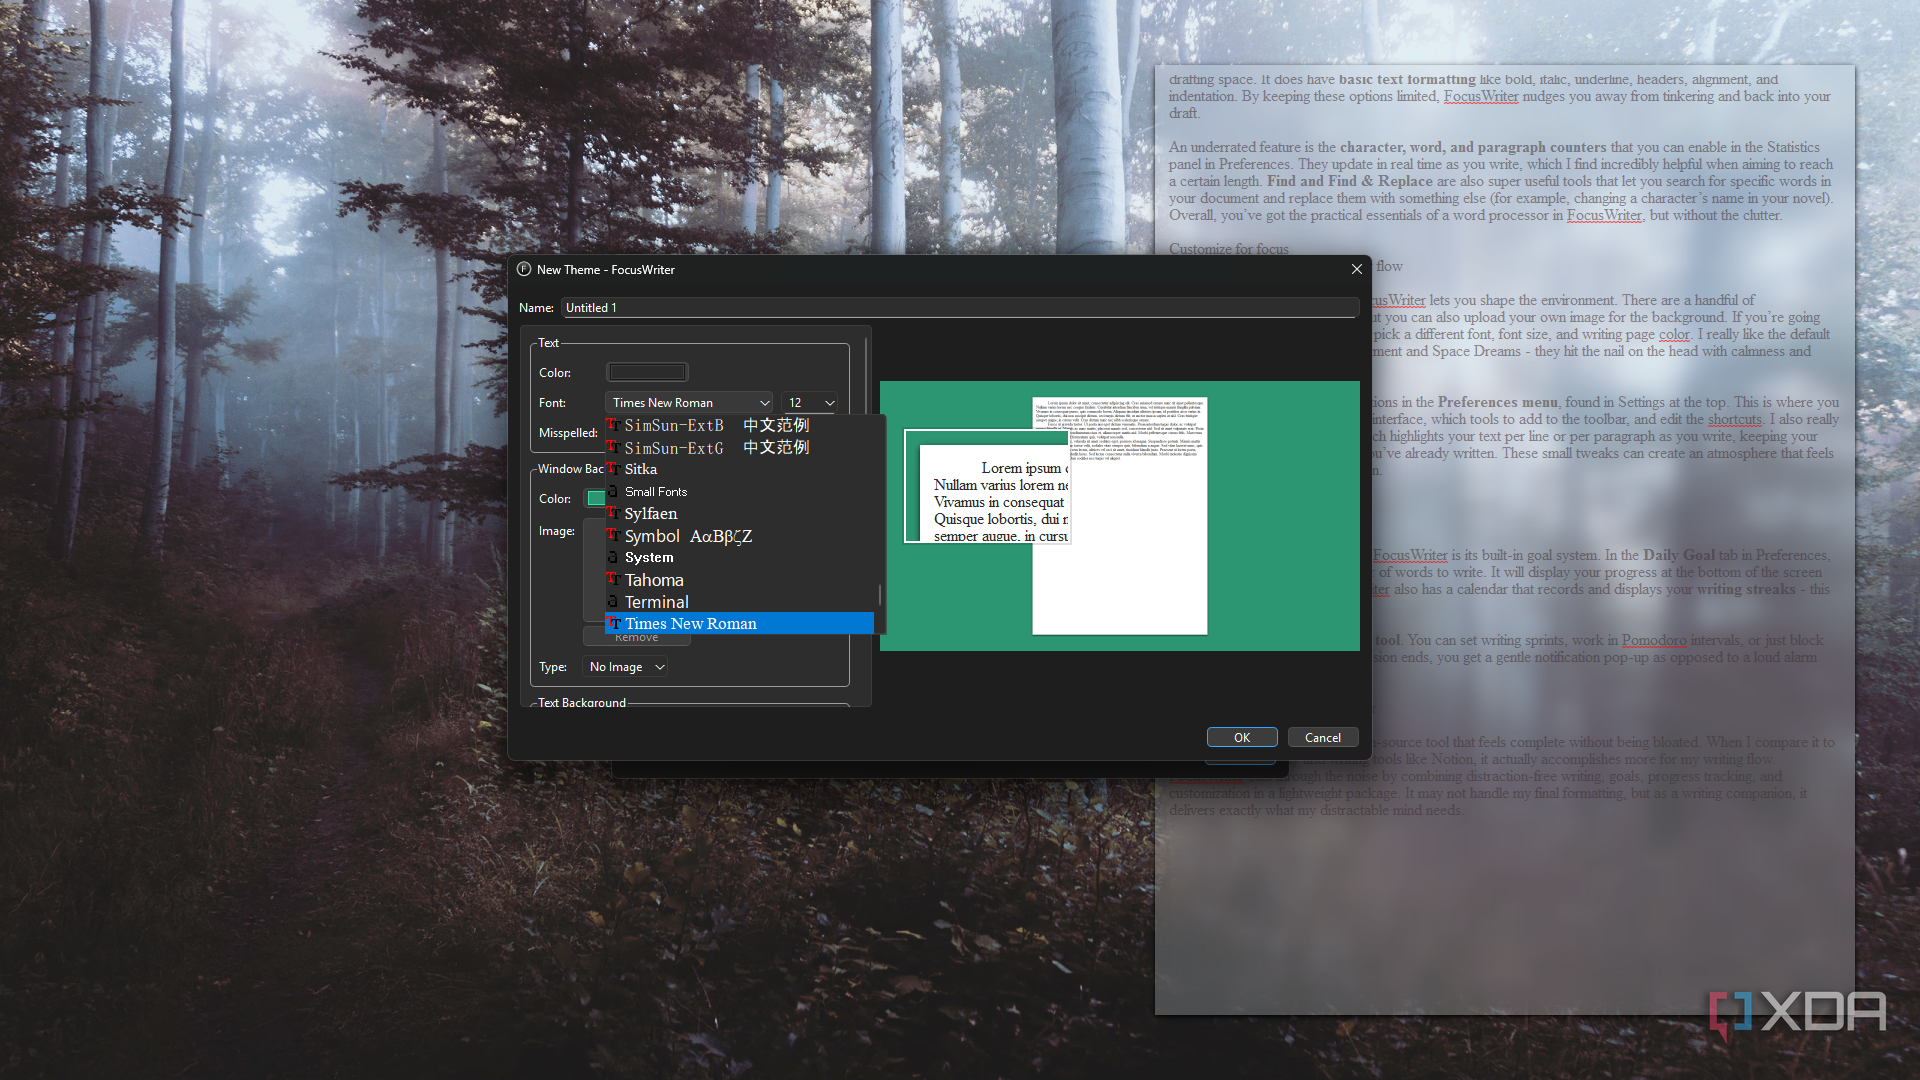Select the Symbol font entry
Image resolution: width=1920 pixels, height=1080 pixels.
click(652, 536)
